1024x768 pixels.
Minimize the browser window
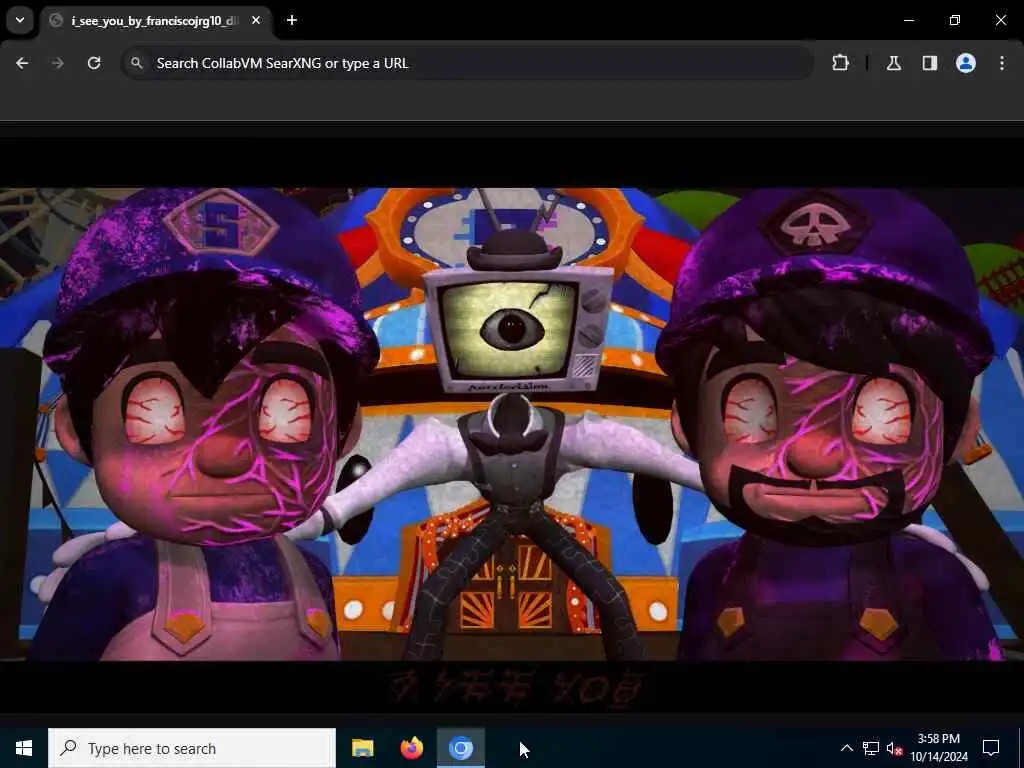pos(909,20)
